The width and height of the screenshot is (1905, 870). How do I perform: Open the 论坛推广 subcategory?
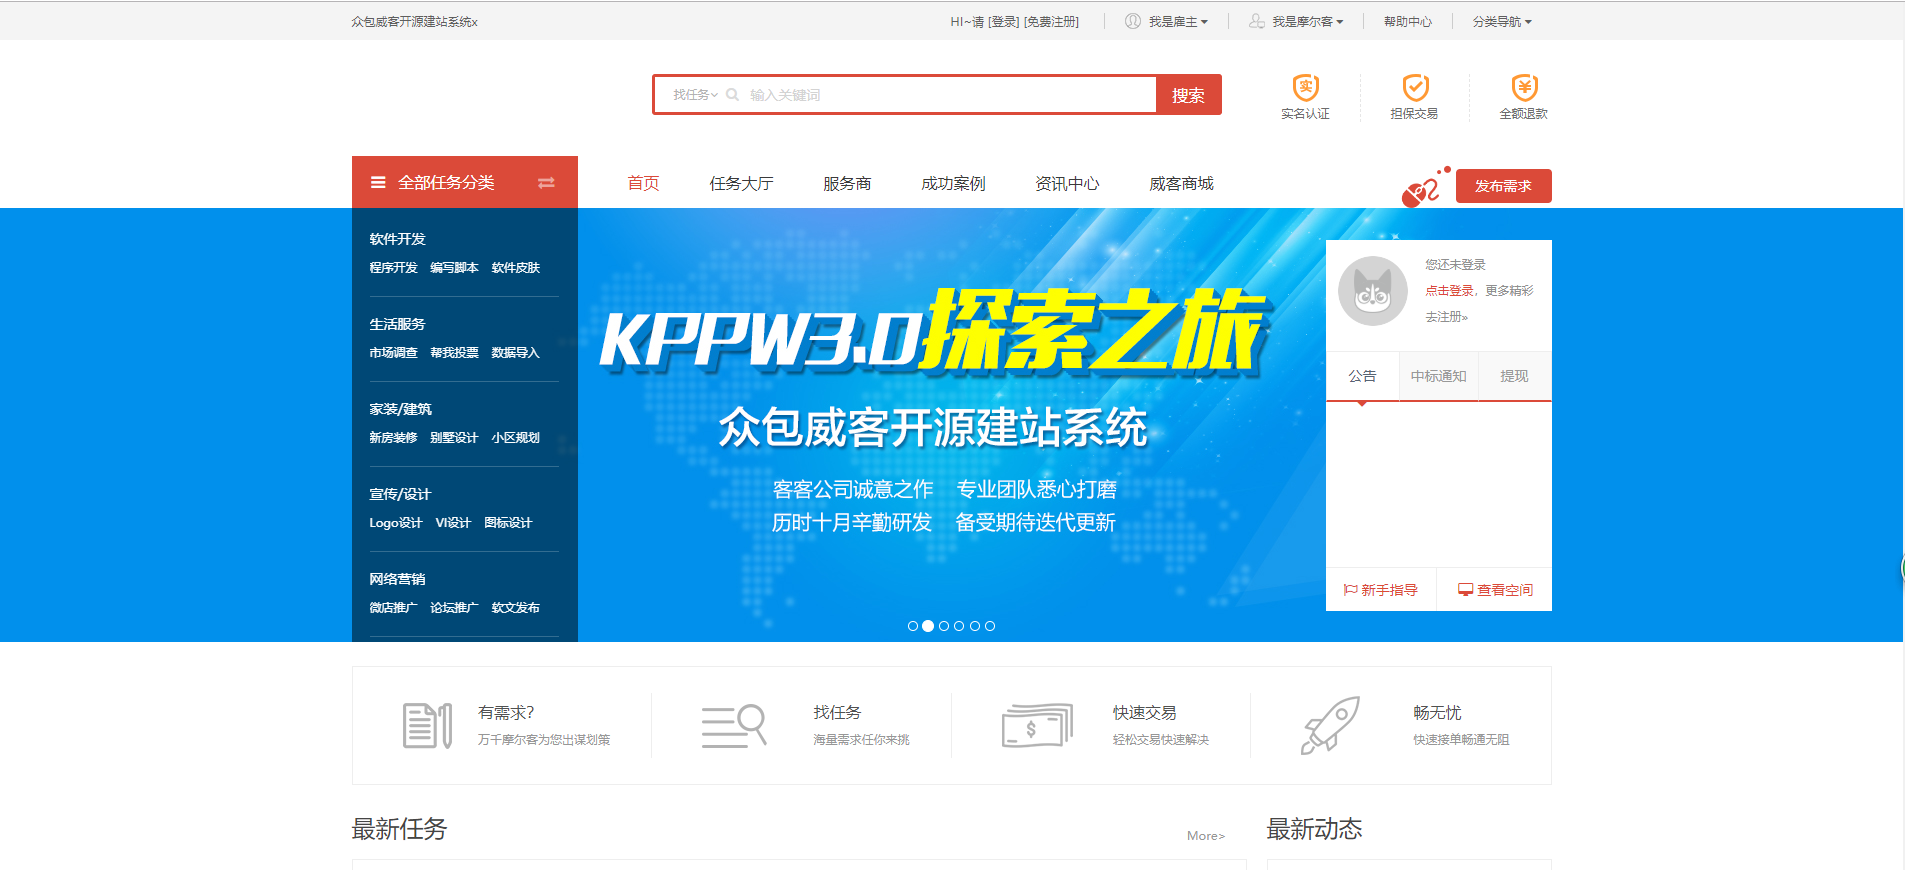pos(455,608)
